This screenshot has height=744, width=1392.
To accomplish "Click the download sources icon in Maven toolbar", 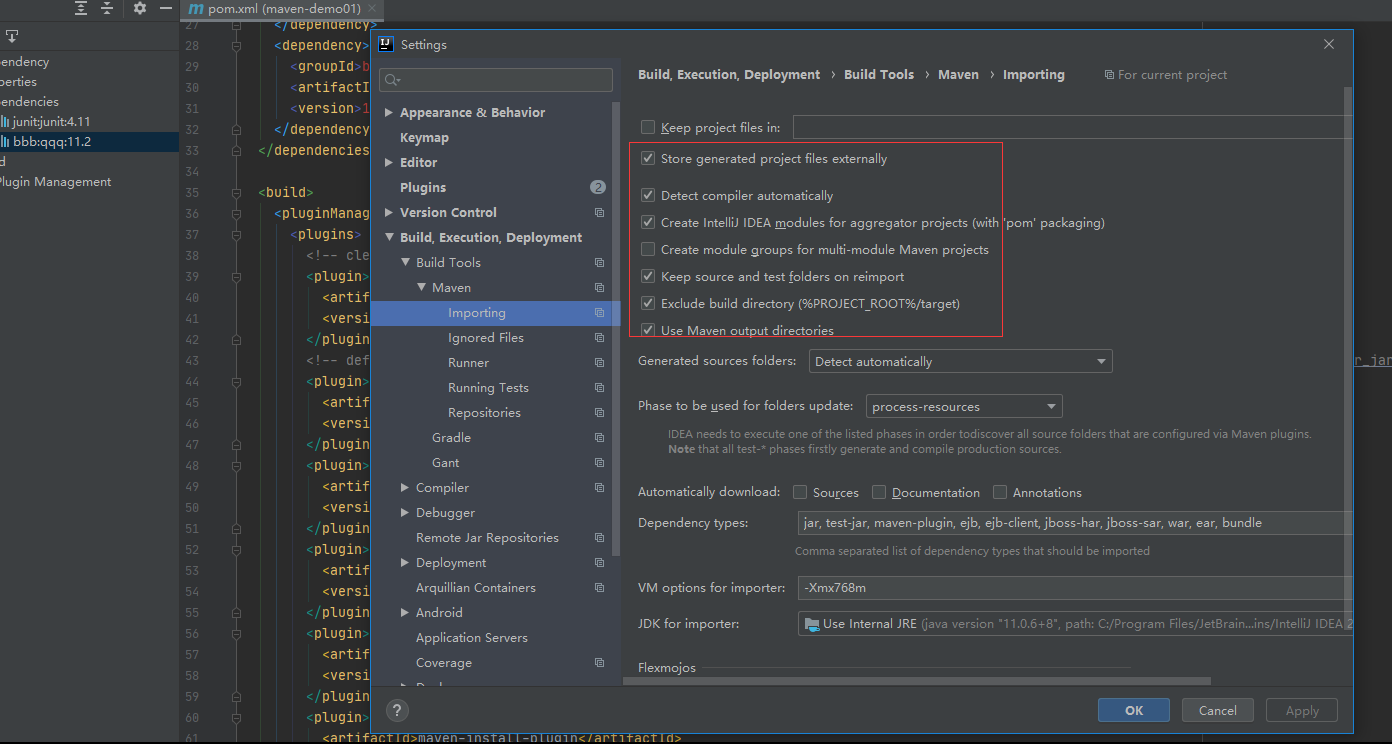I will 12,35.
